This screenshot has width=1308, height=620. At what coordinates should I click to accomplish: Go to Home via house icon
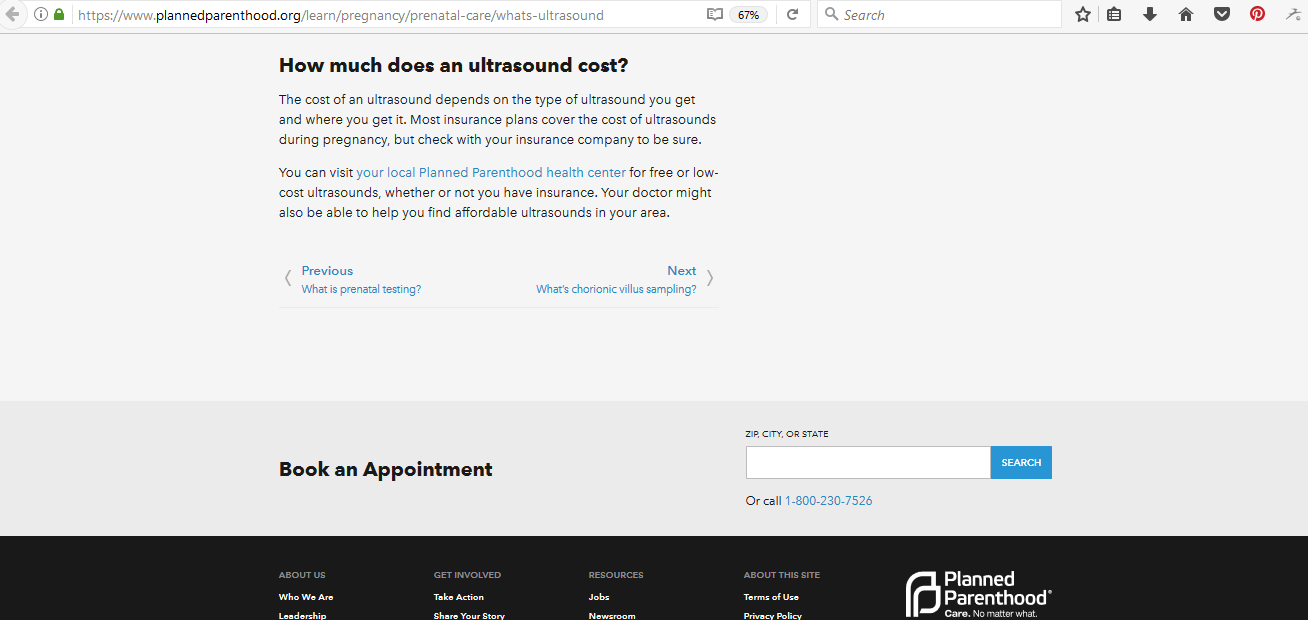(1186, 14)
